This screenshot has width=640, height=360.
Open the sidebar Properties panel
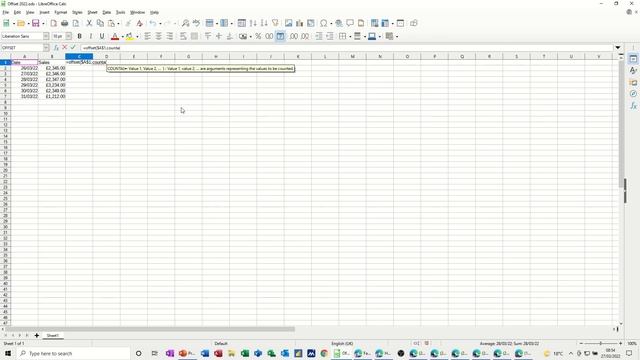[x=633, y=59]
